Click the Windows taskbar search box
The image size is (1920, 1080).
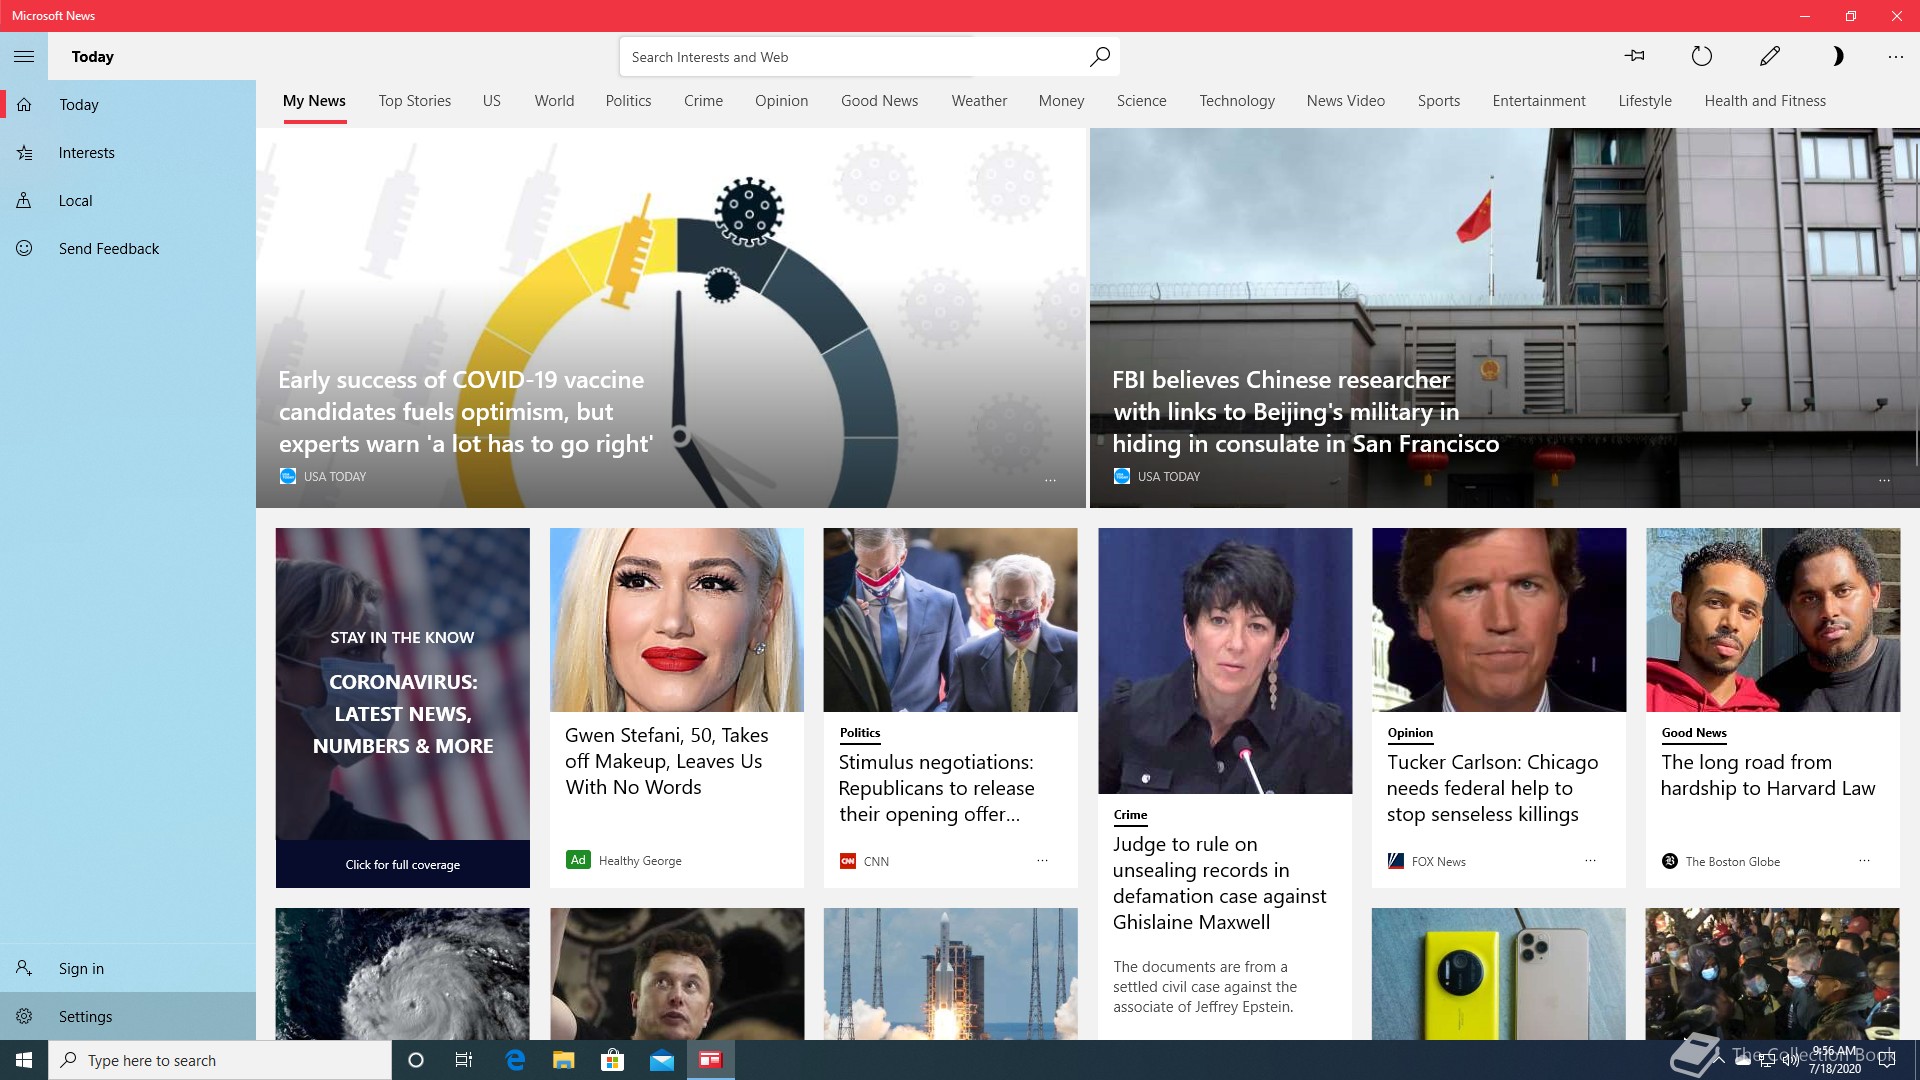click(220, 1060)
